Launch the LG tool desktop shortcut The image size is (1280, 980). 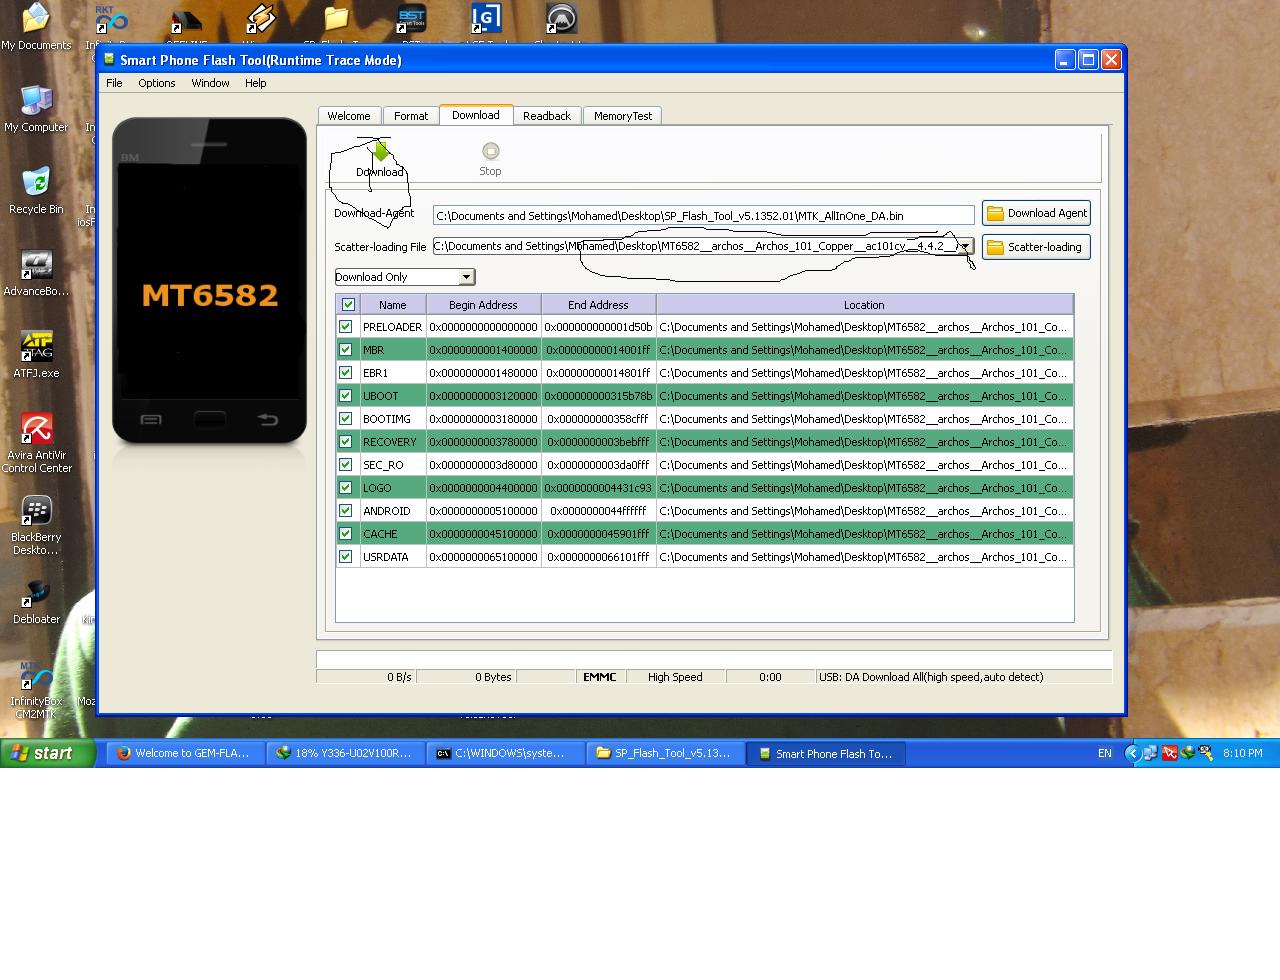coord(486,20)
